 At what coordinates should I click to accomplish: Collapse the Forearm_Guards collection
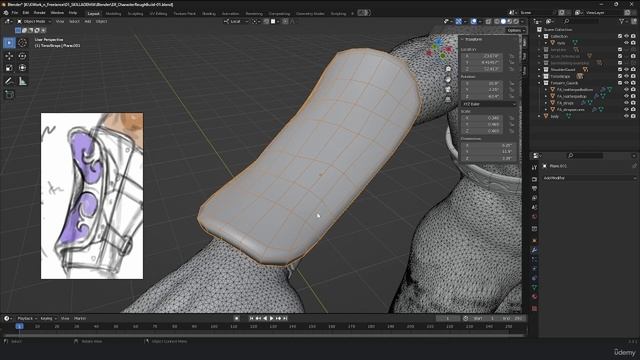(540, 83)
